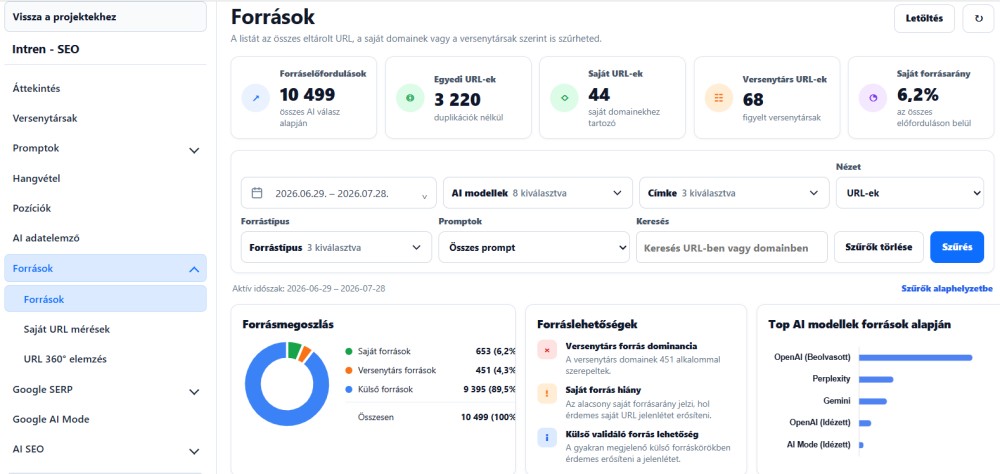This screenshot has width=1000, height=474.
Task: Open the Címke 3 kiválasztva dropdown
Action: tap(734, 193)
